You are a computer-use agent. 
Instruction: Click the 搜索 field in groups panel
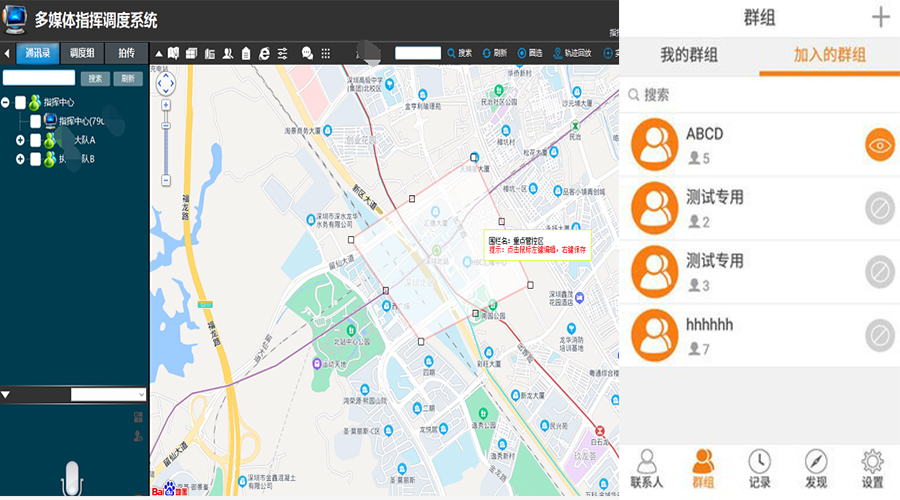(x=758, y=95)
